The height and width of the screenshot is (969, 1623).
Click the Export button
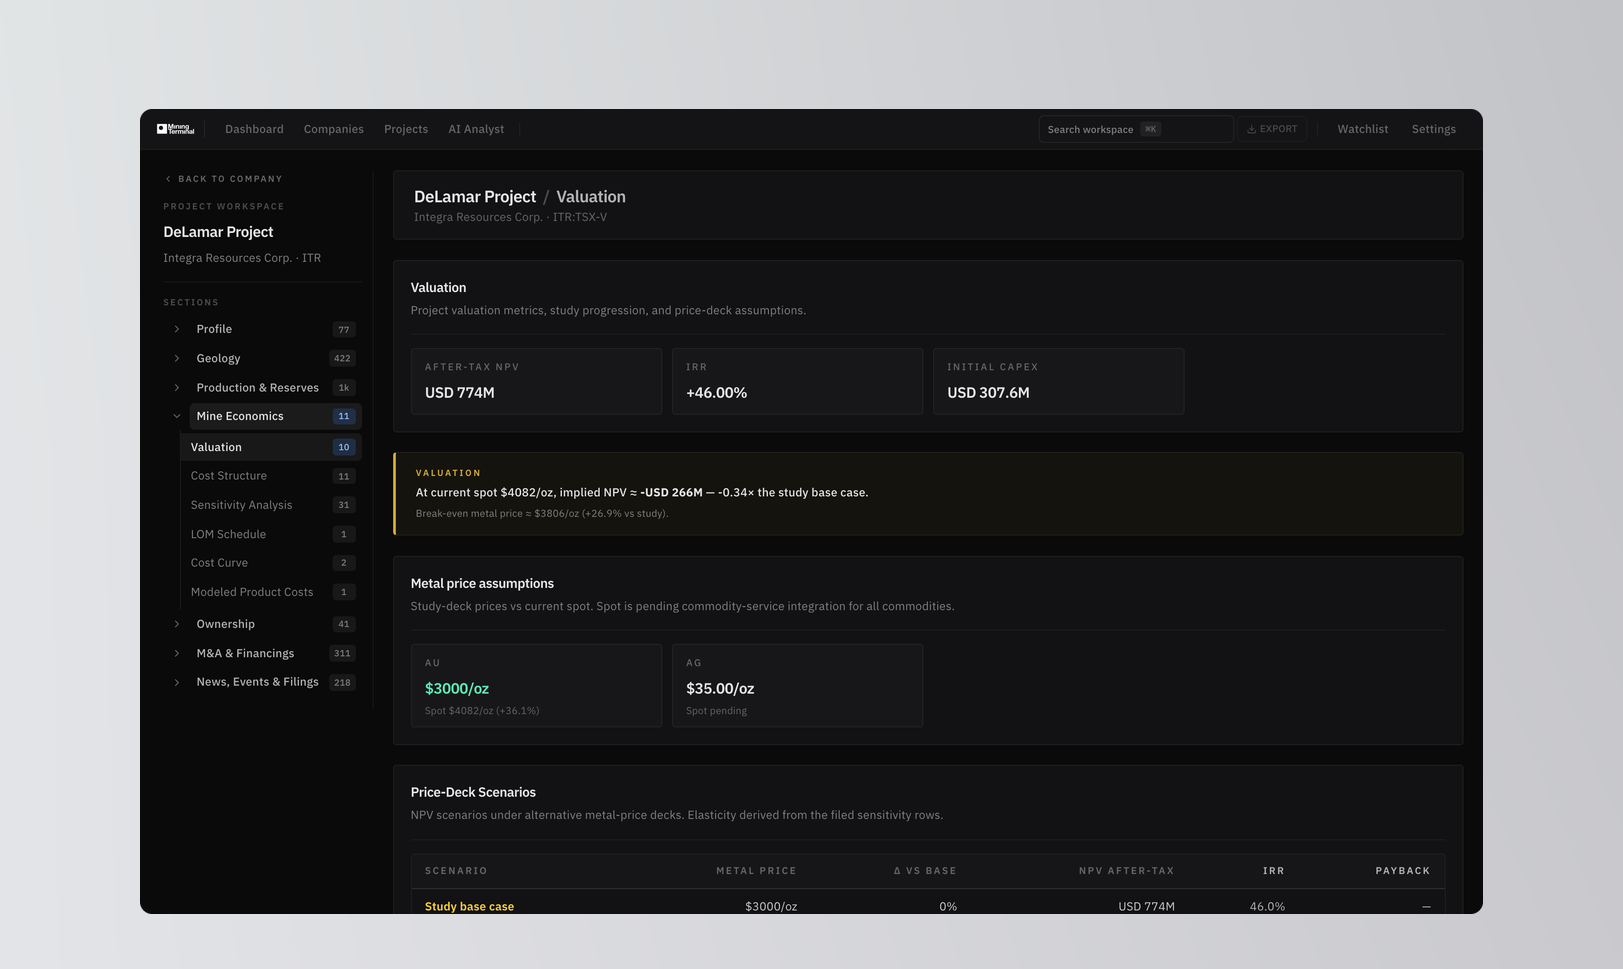[x=1272, y=129]
